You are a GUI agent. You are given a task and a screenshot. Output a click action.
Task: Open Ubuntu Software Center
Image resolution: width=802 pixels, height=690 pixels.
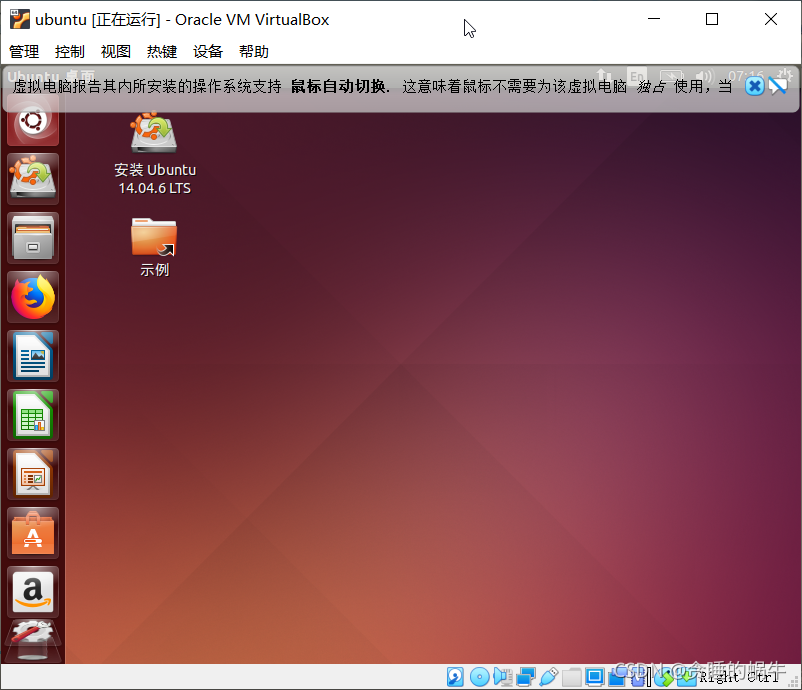click(33, 533)
